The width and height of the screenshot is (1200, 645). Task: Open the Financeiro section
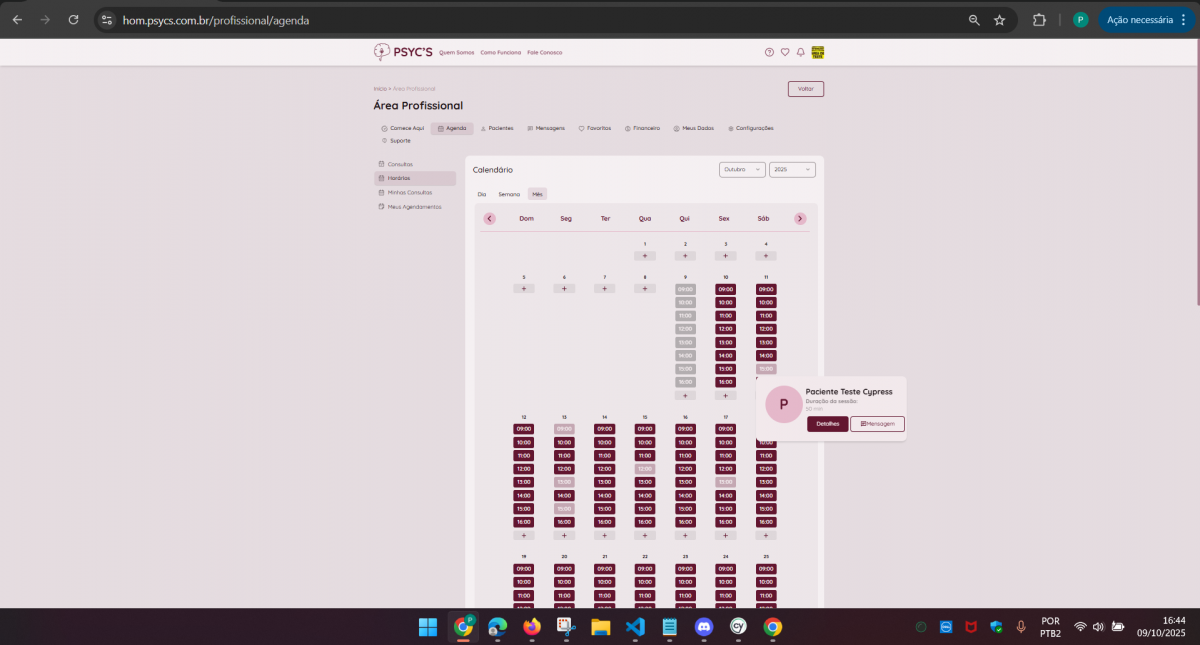coord(642,128)
